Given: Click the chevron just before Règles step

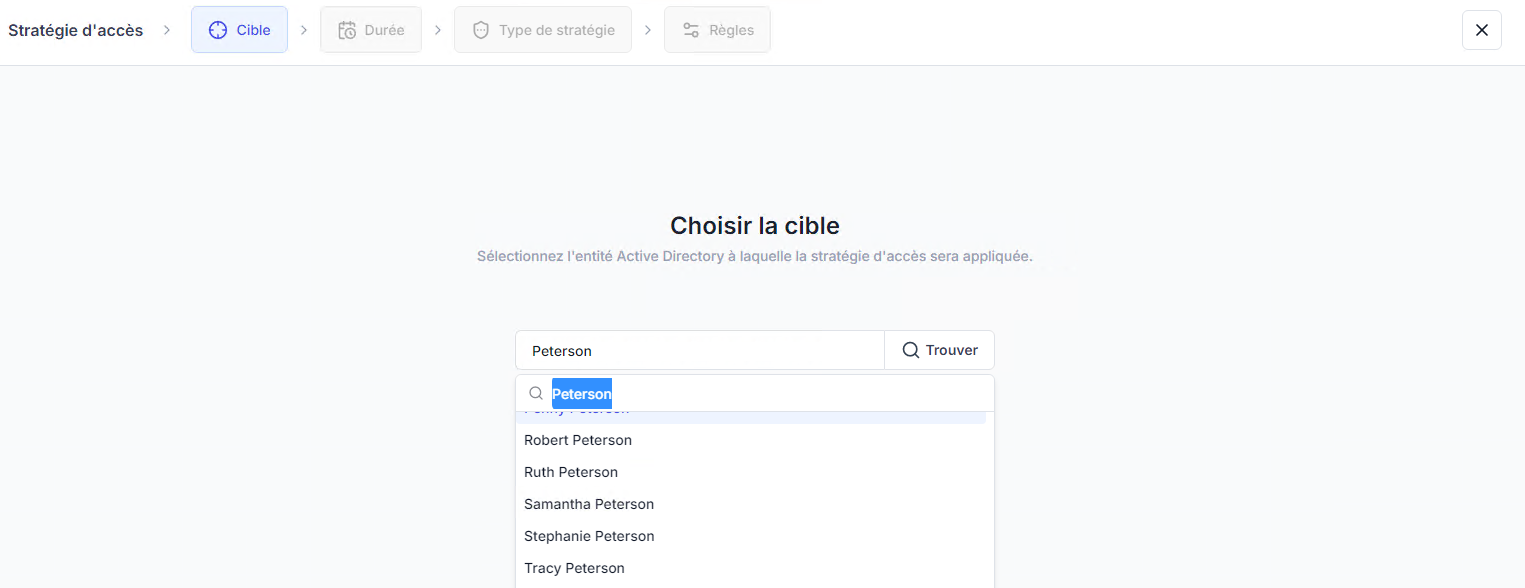Looking at the screenshot, I should 648,30.
